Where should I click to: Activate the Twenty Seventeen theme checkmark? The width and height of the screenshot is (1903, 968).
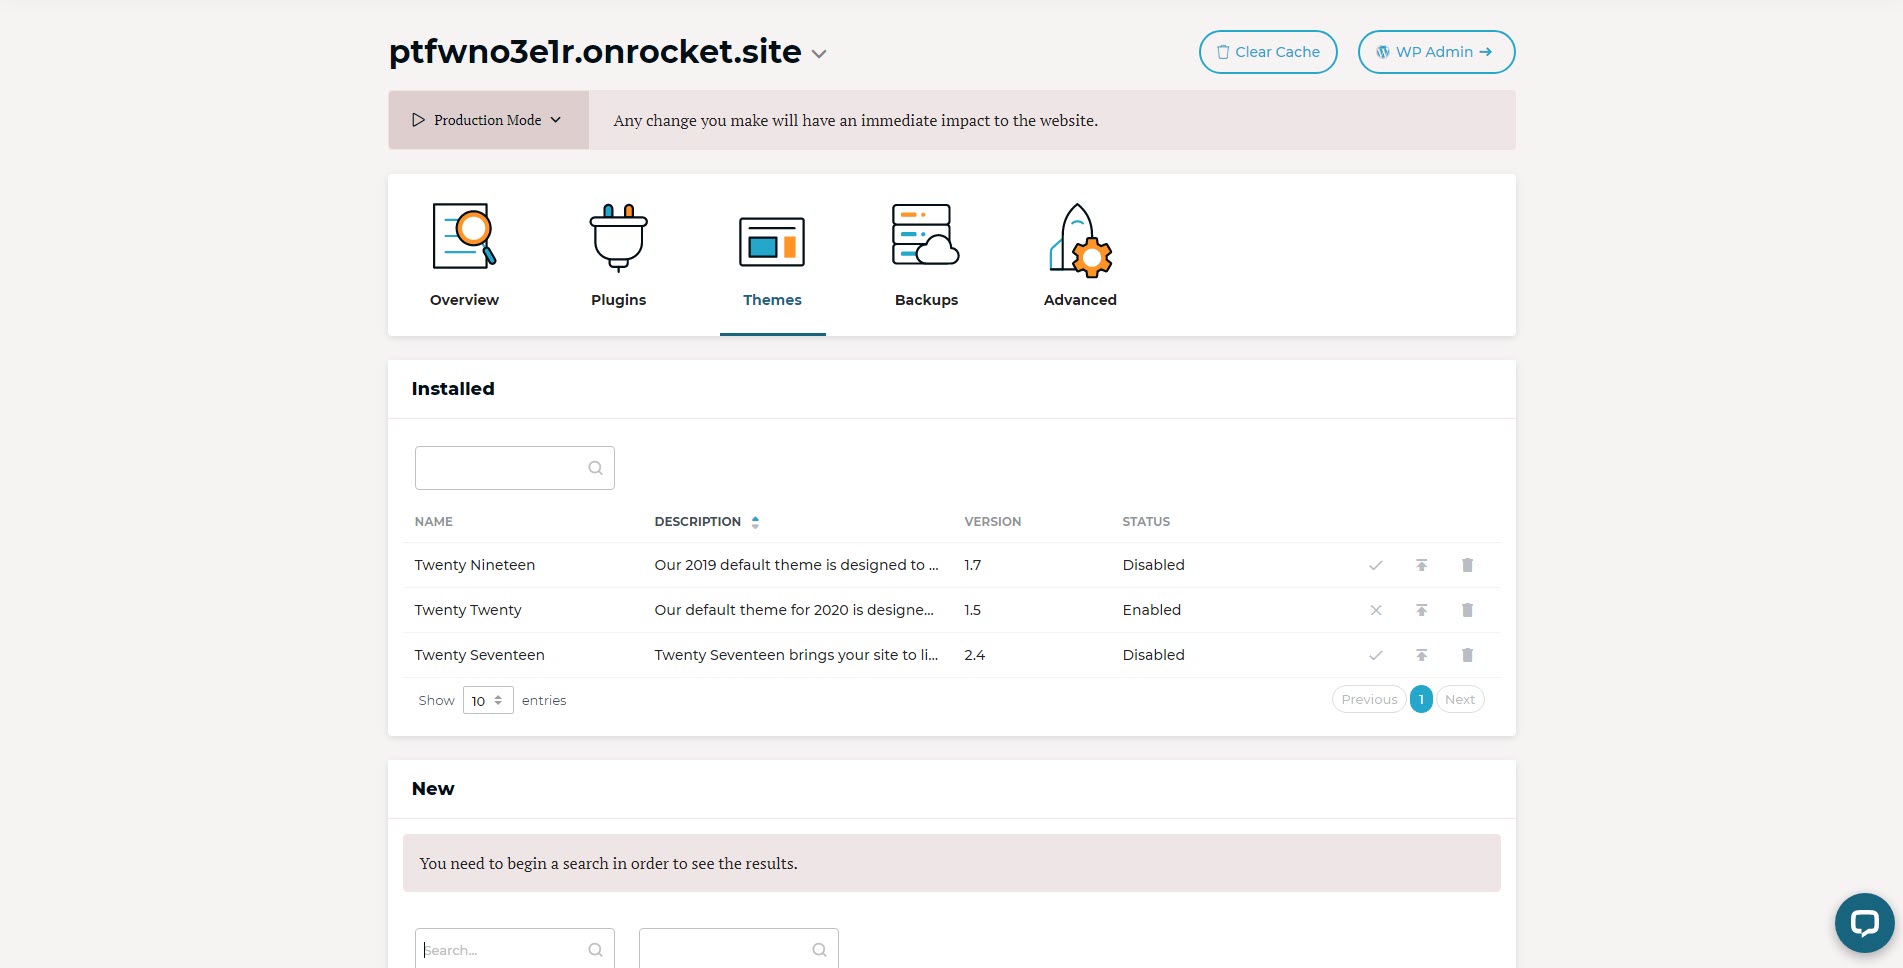click(x=1376, y=655)
